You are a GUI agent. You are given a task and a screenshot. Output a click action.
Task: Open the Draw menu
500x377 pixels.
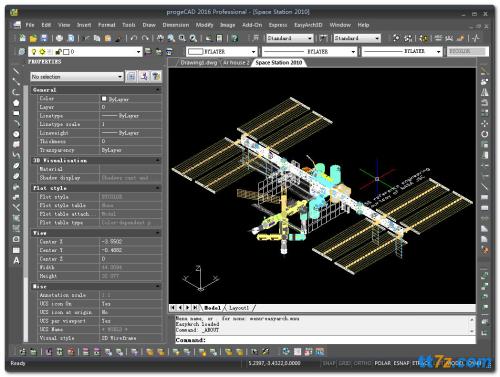pos(149,25)
